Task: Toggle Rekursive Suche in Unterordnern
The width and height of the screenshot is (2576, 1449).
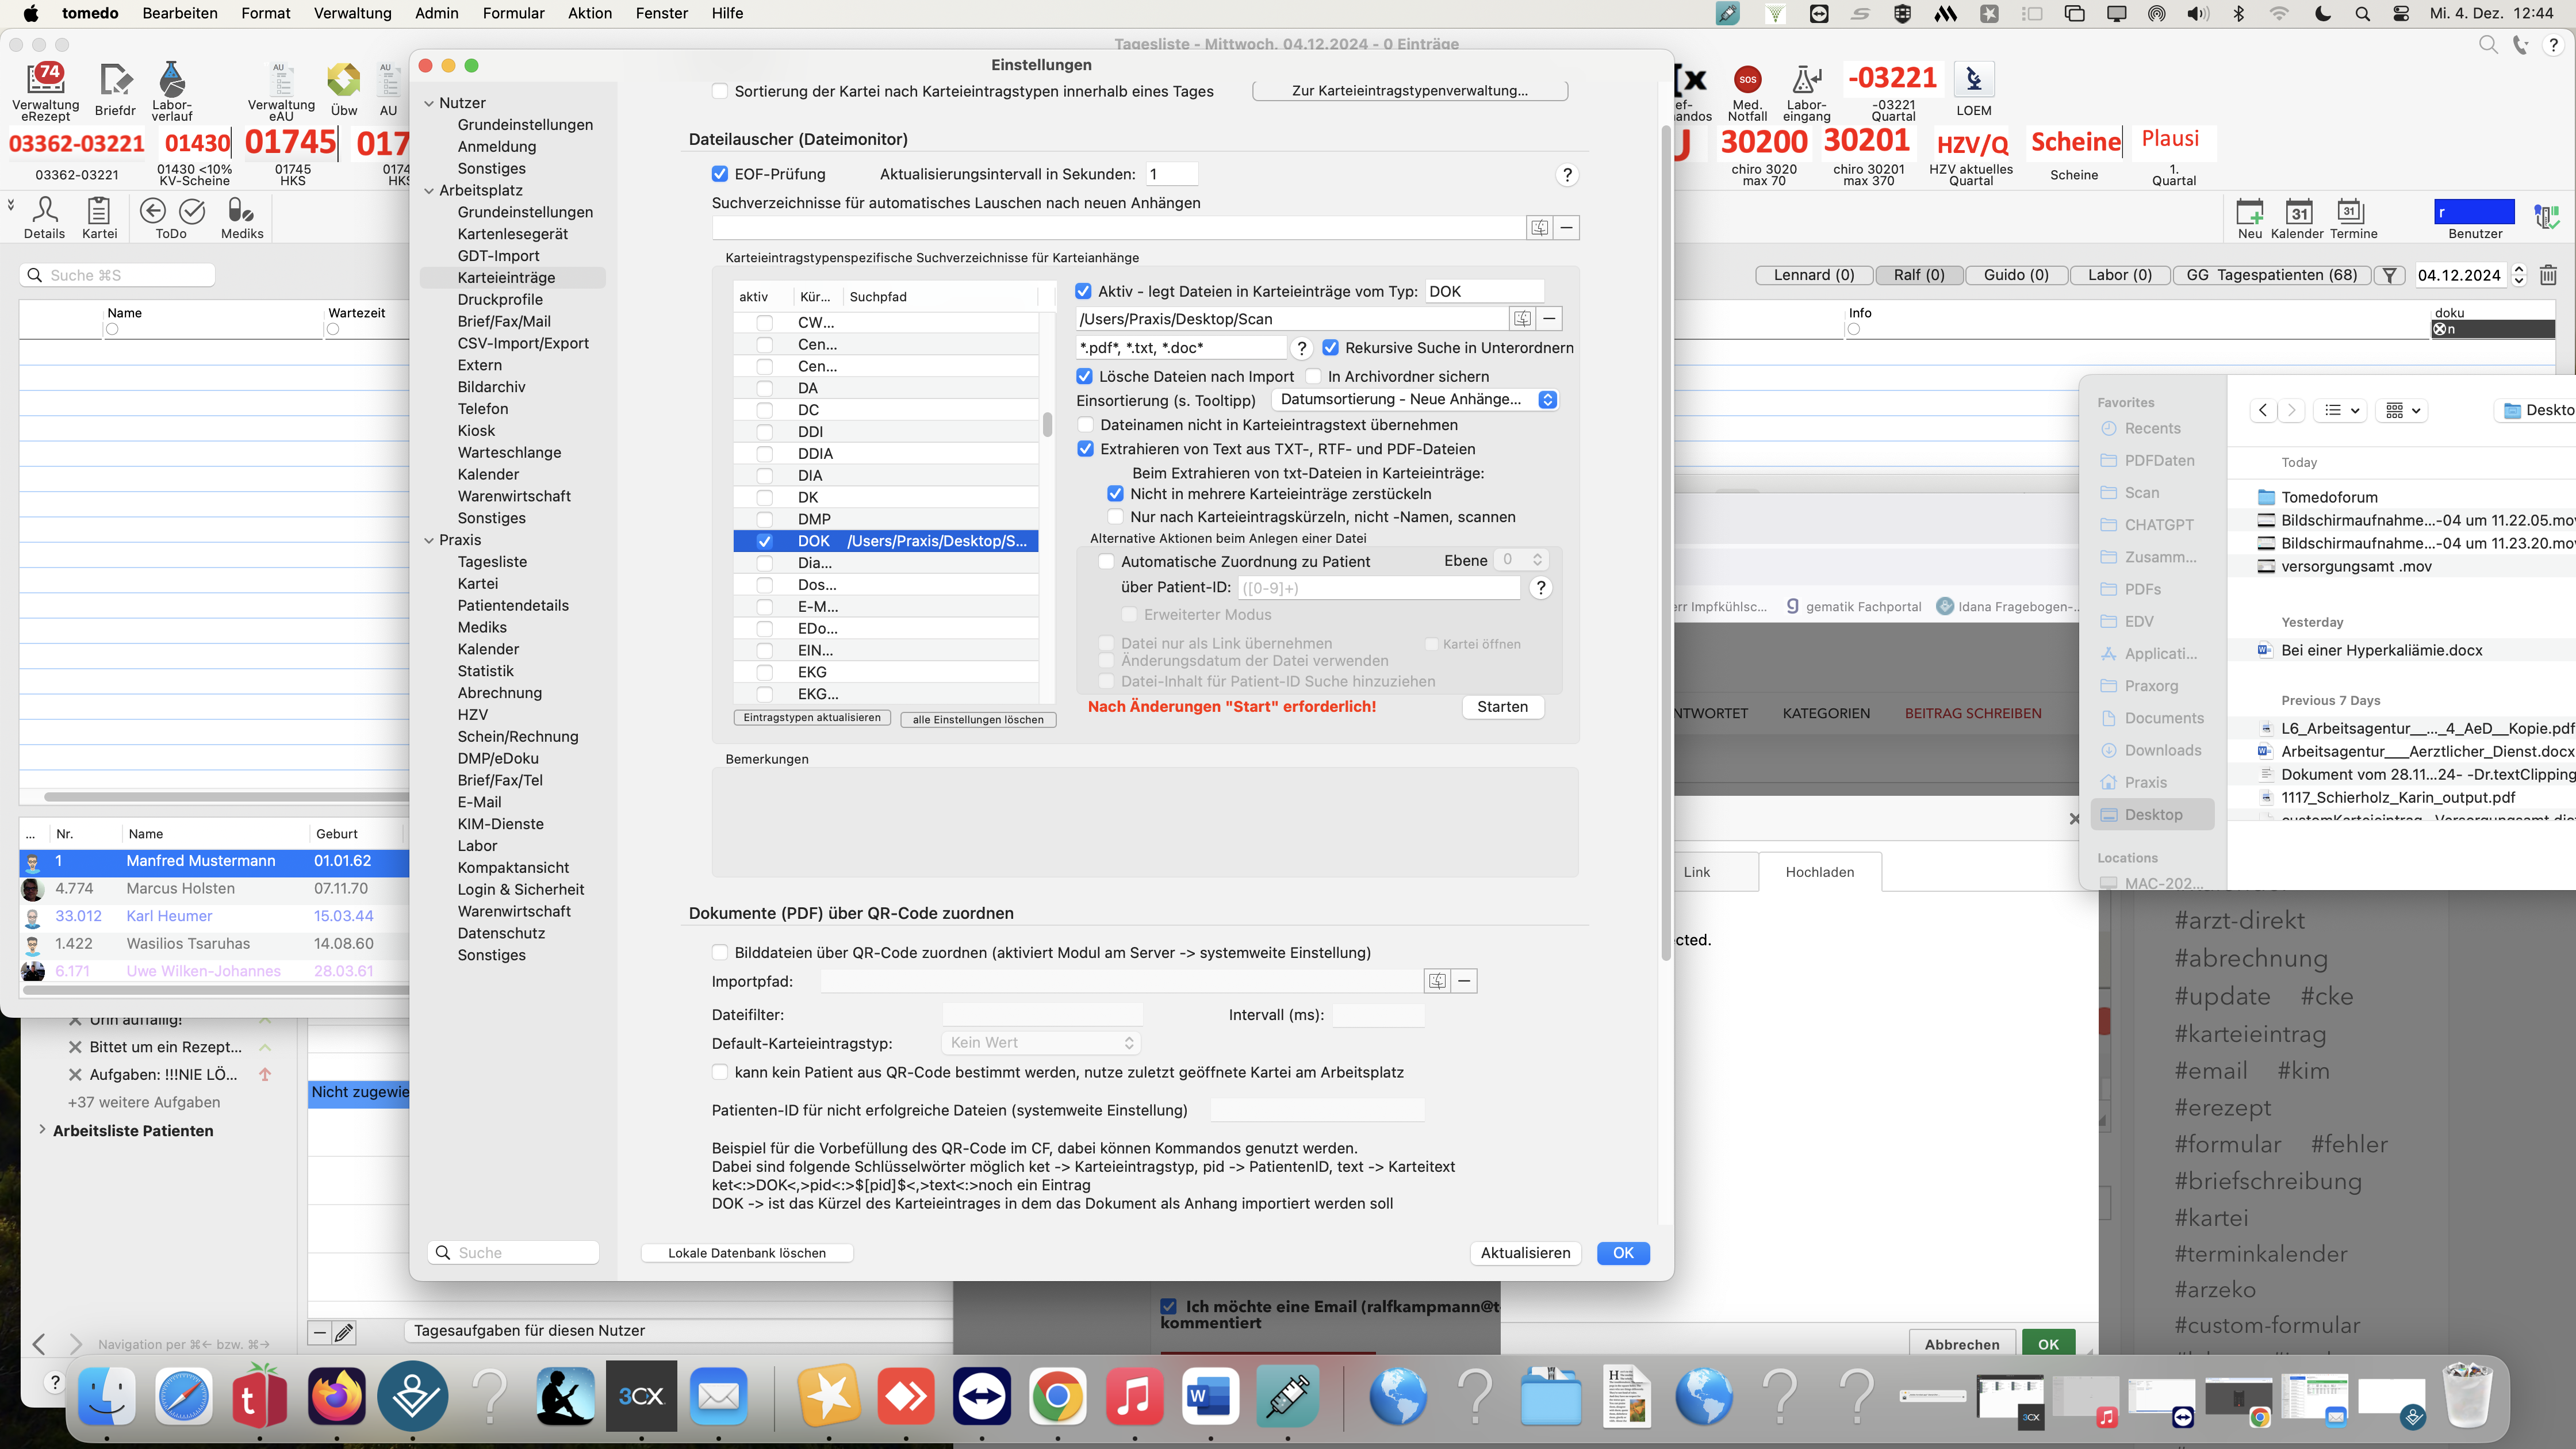Action: [1330, 348]
